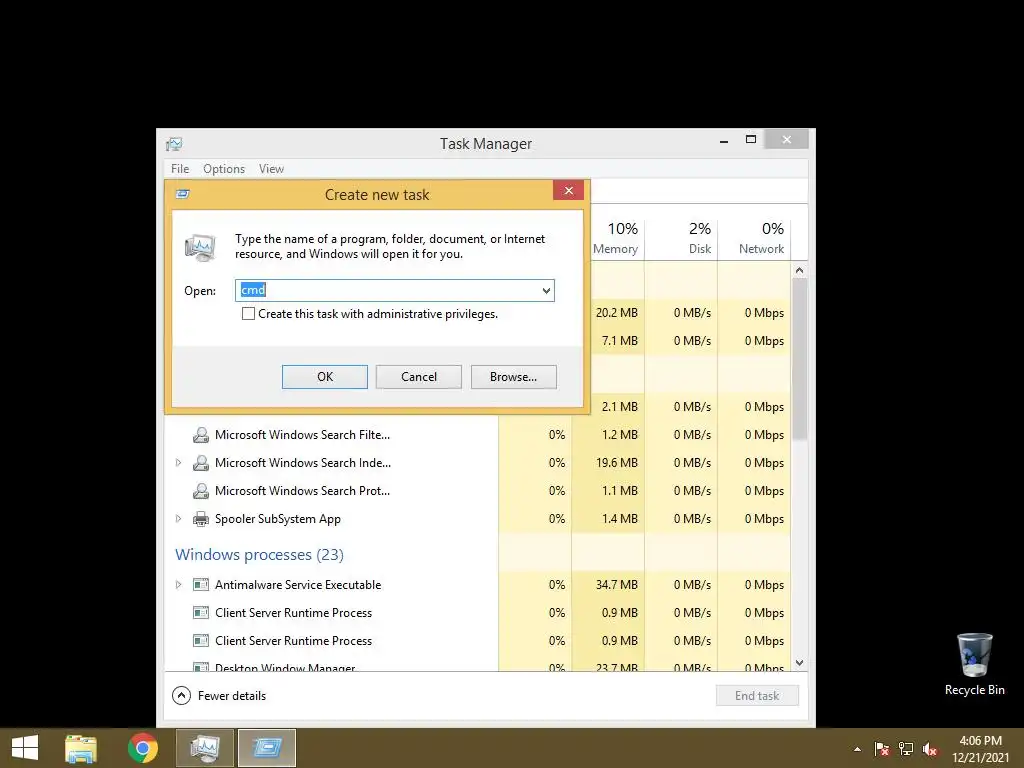Sort processes by the Memory column header
The image size is (1024, 768).
coord(615,238)
